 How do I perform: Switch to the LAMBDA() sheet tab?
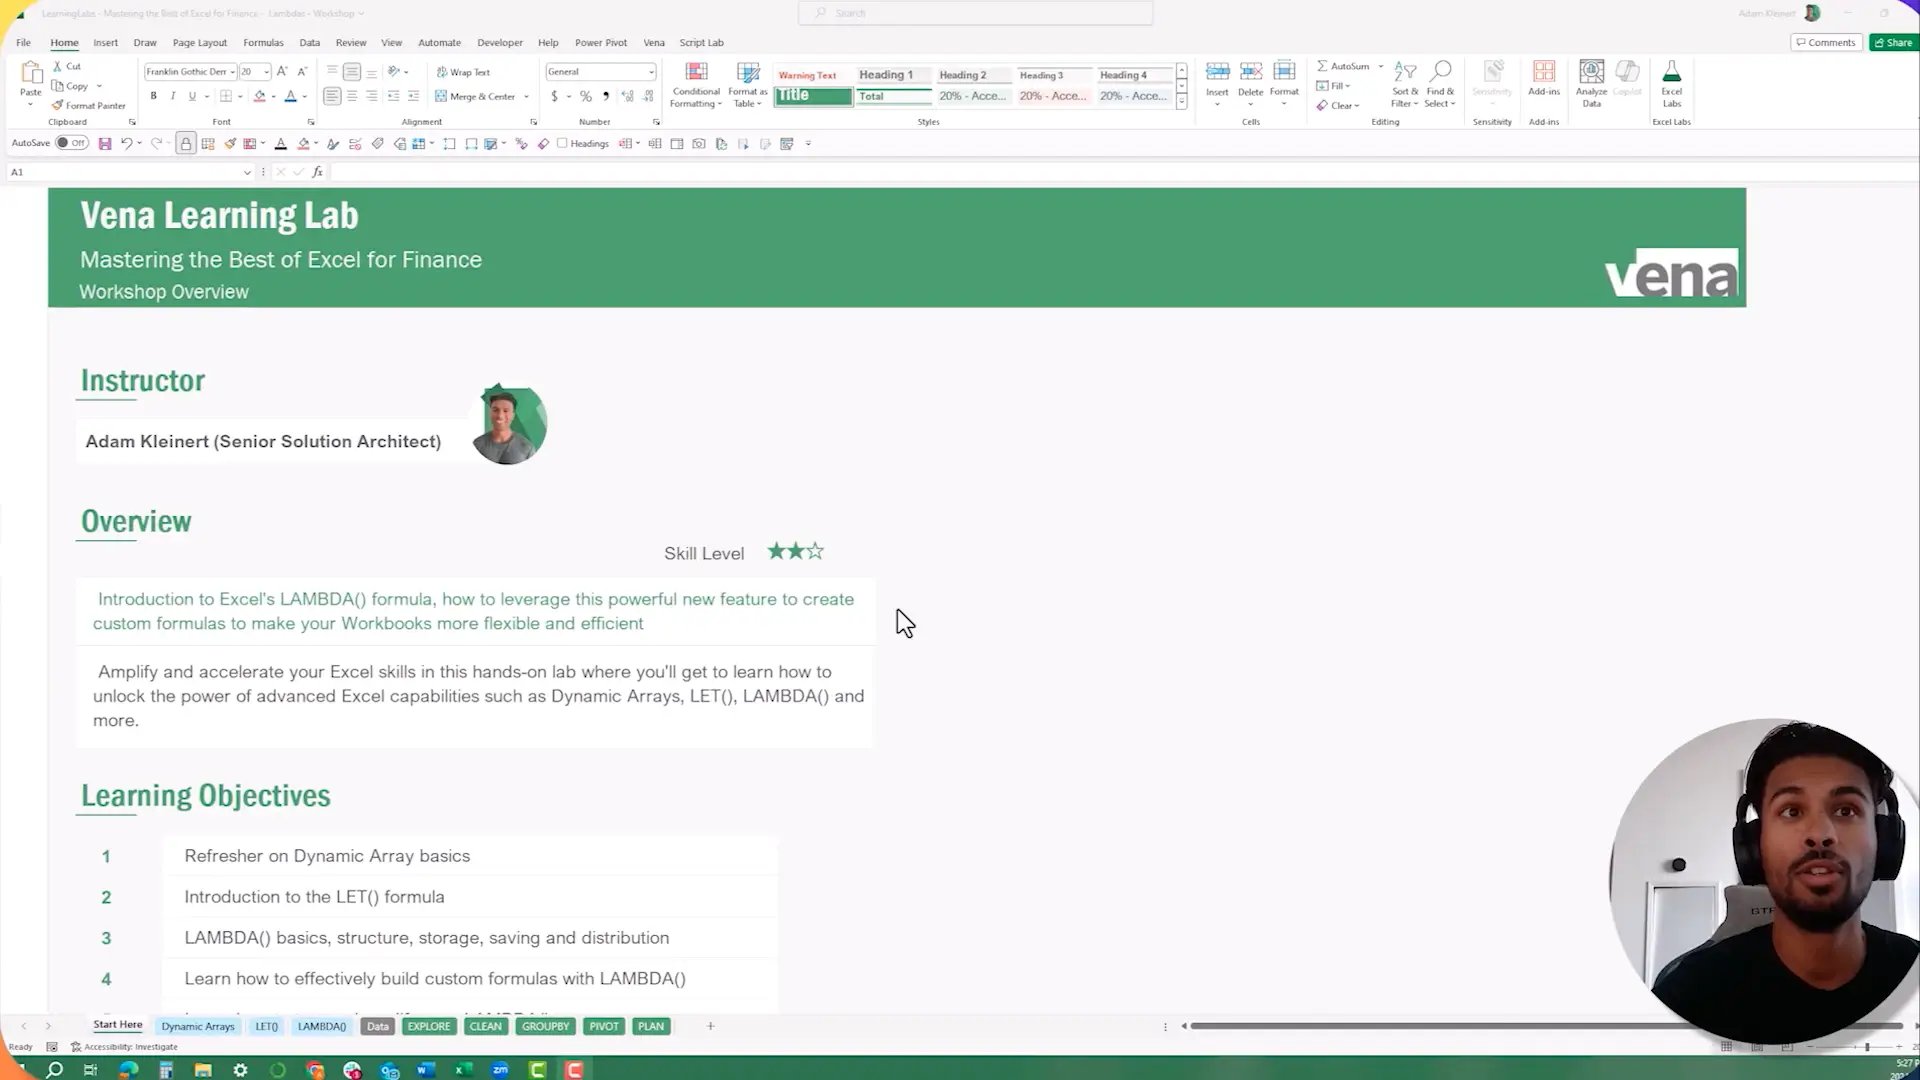(x=321, y=1026)
